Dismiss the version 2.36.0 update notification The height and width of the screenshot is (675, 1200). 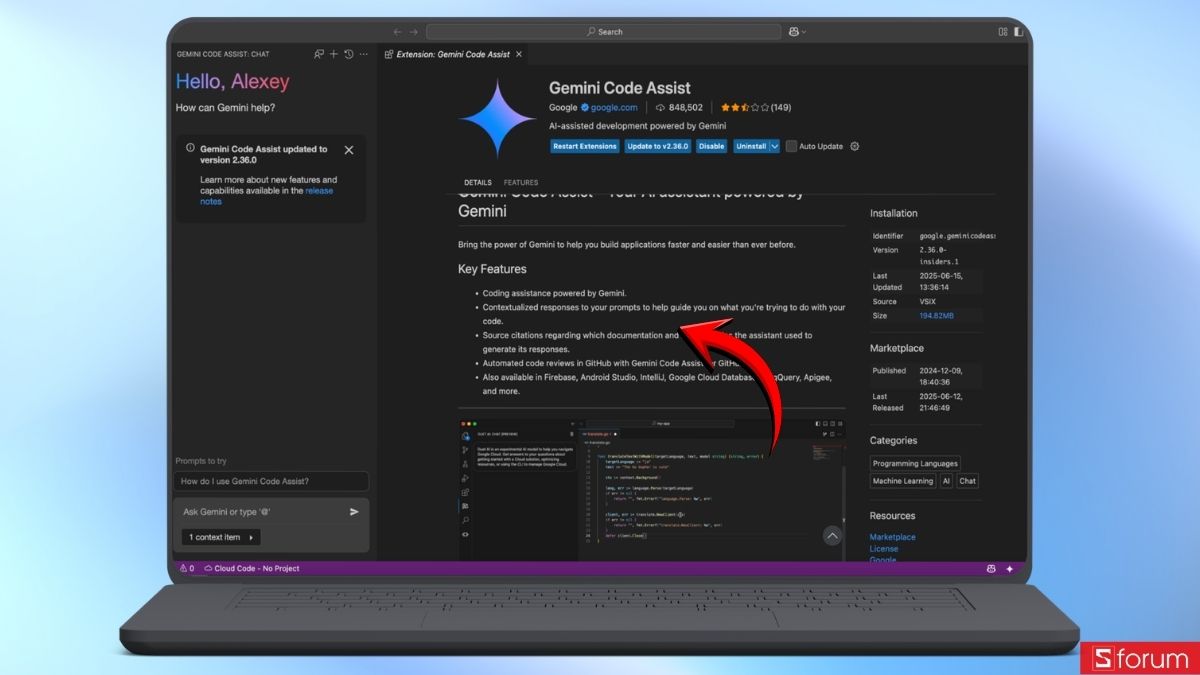[x=349, y=150]
